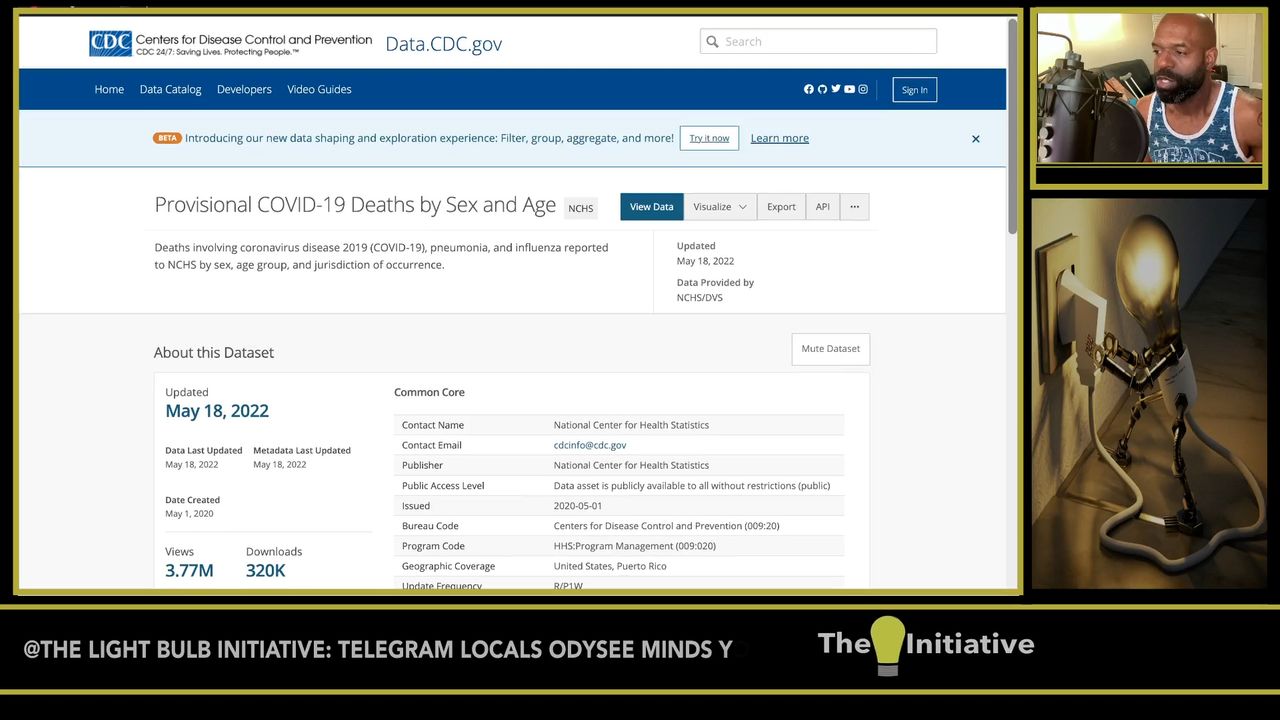
Task: Dismiss the beta announcement banner
Action: 976,139
